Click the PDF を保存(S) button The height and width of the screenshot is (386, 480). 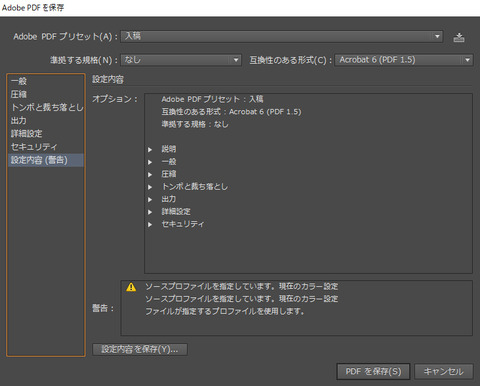tap(373, 371)
